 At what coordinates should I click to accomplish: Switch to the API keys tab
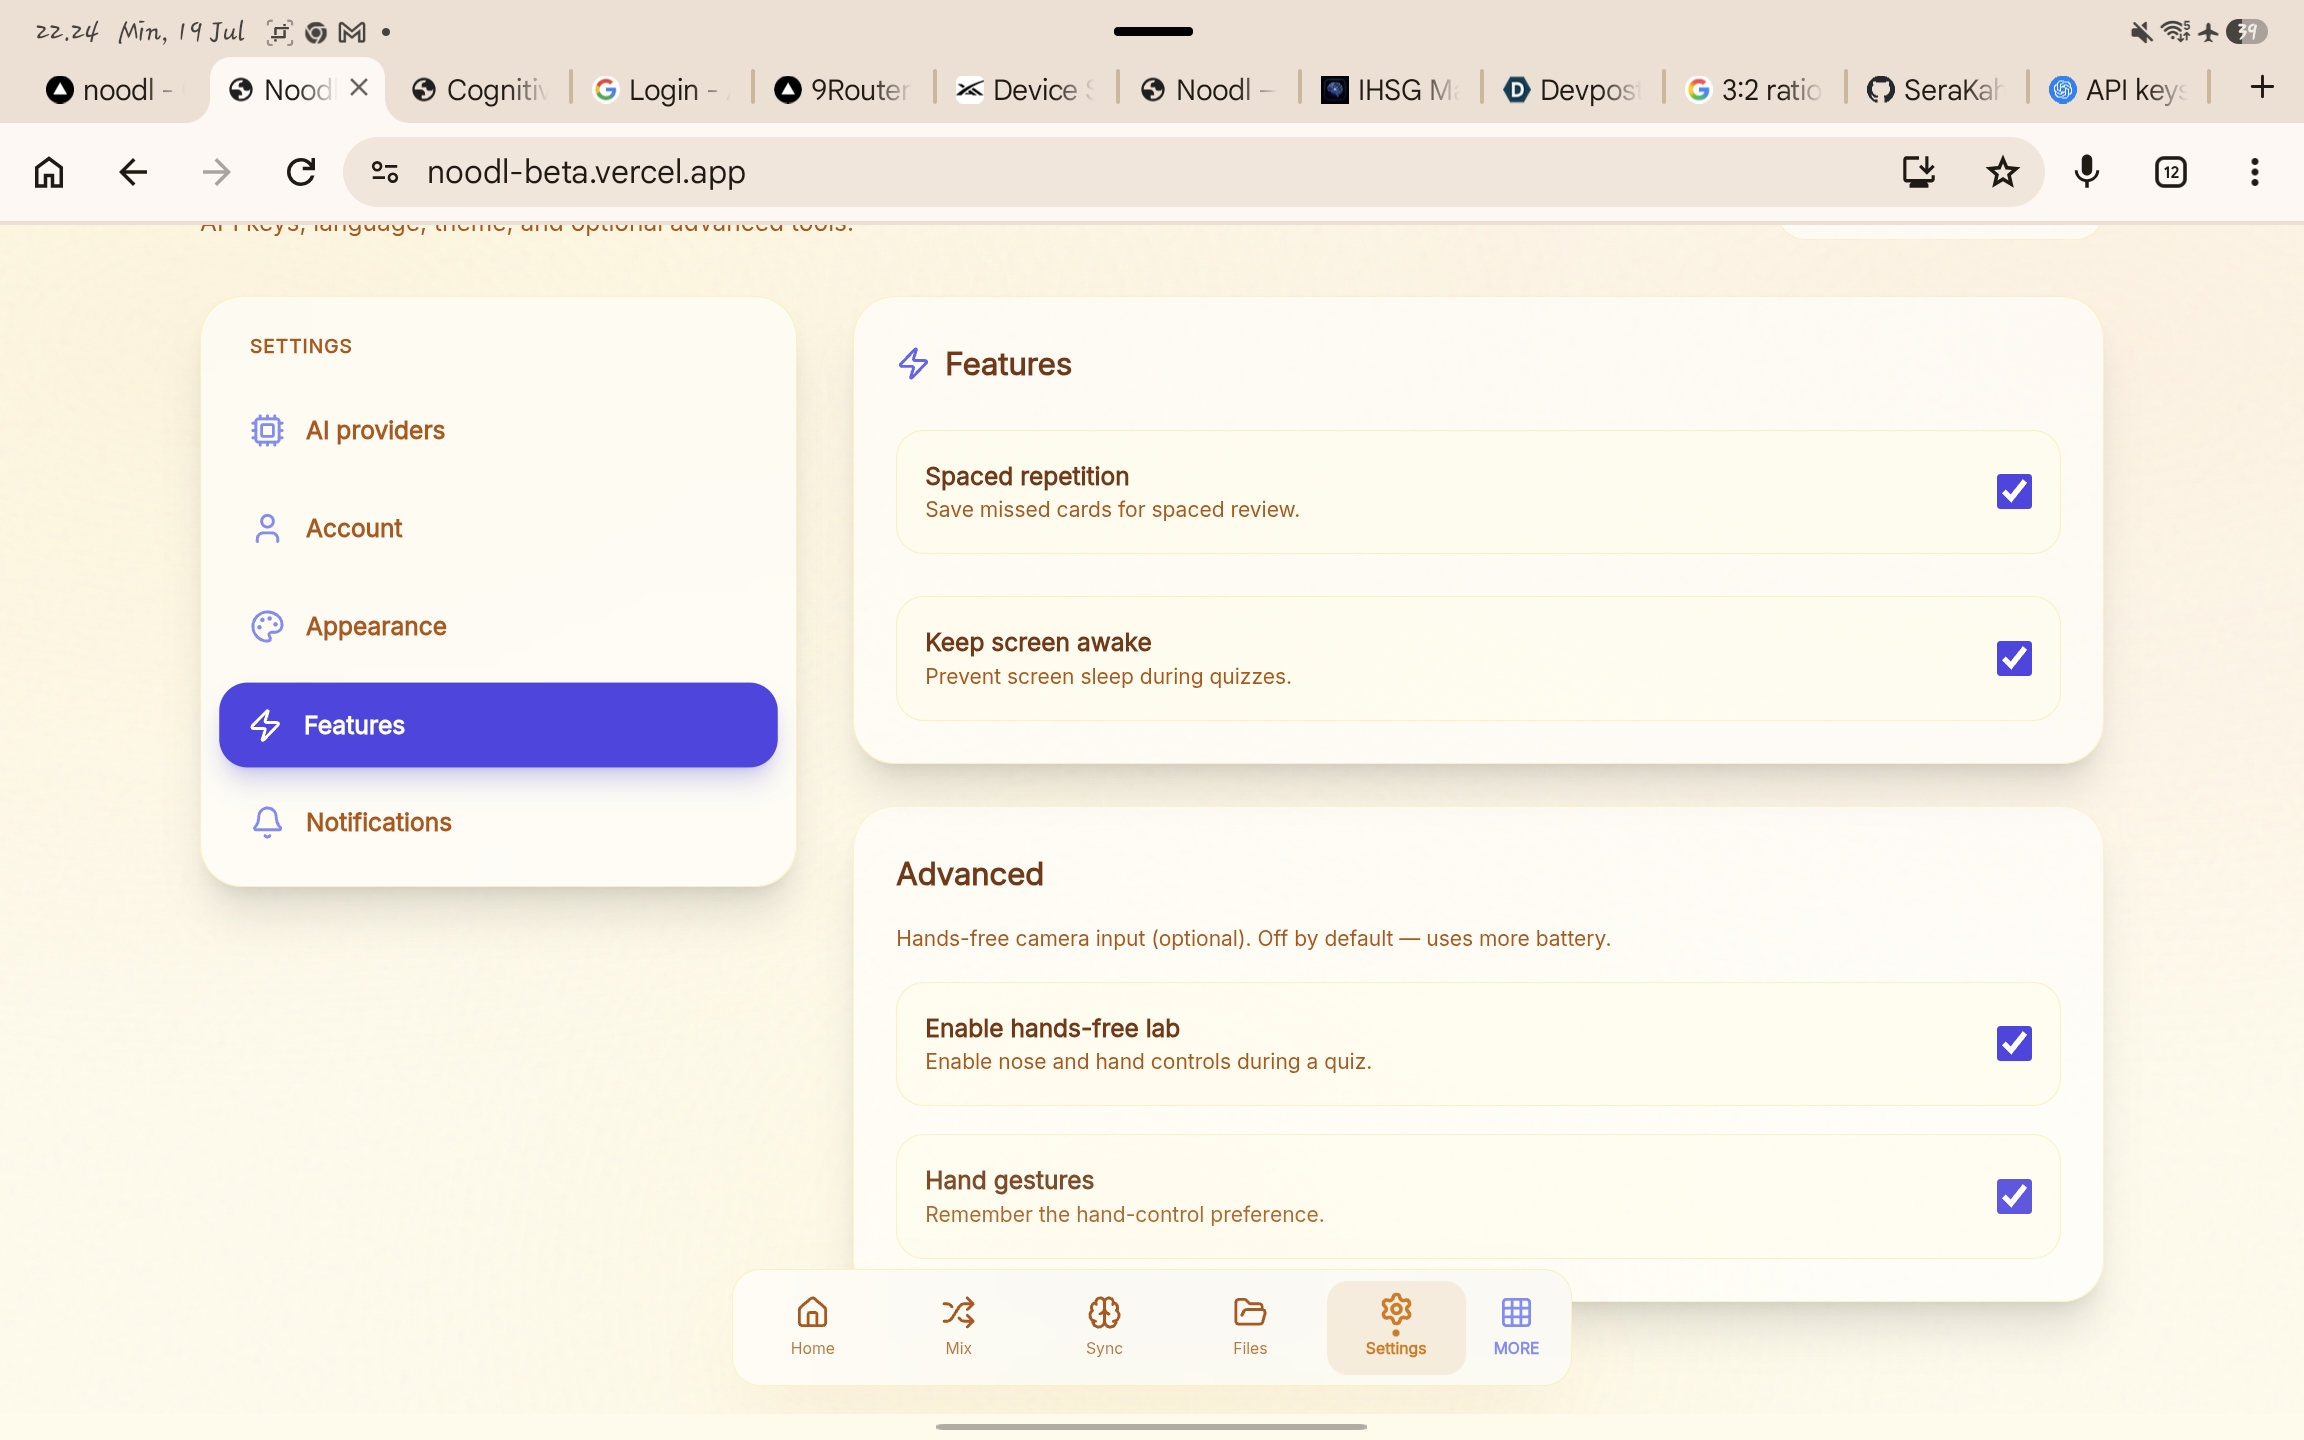point(2118,90)
